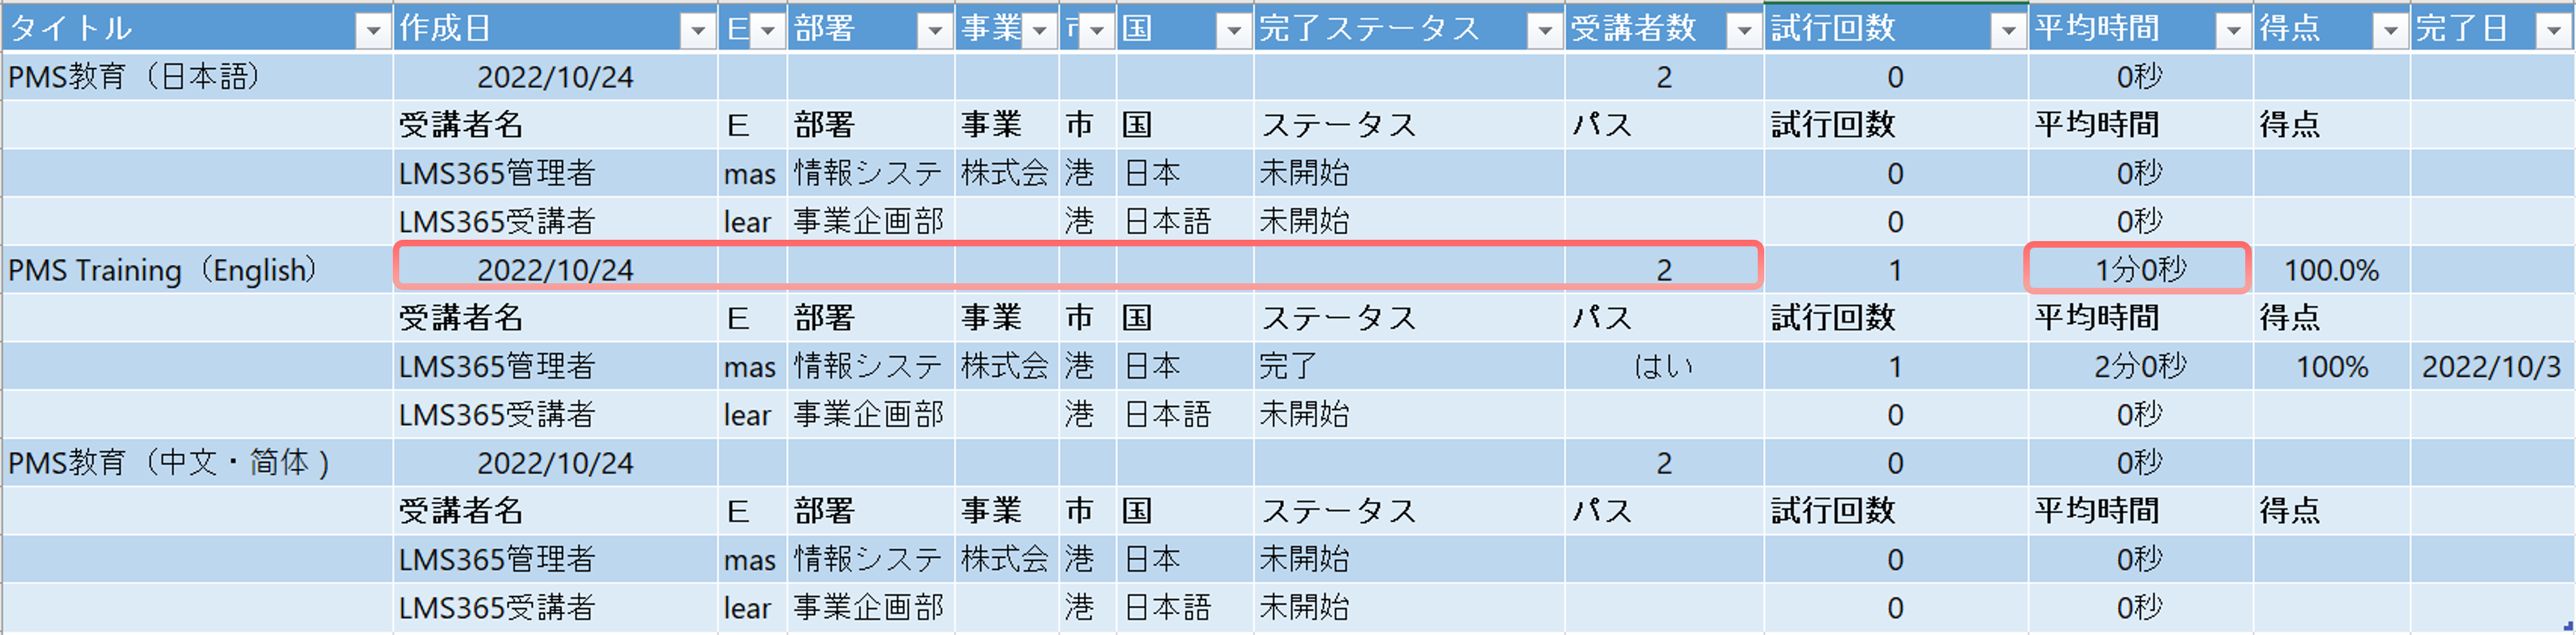Open the 完了日 filter dropdown
This screenshot has width=2576, height=635.
click(x=2553, y=30)
